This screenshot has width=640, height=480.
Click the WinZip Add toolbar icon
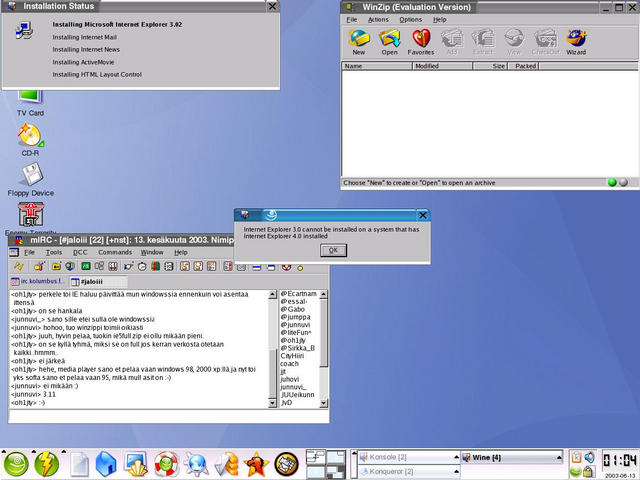coord(452,38)
